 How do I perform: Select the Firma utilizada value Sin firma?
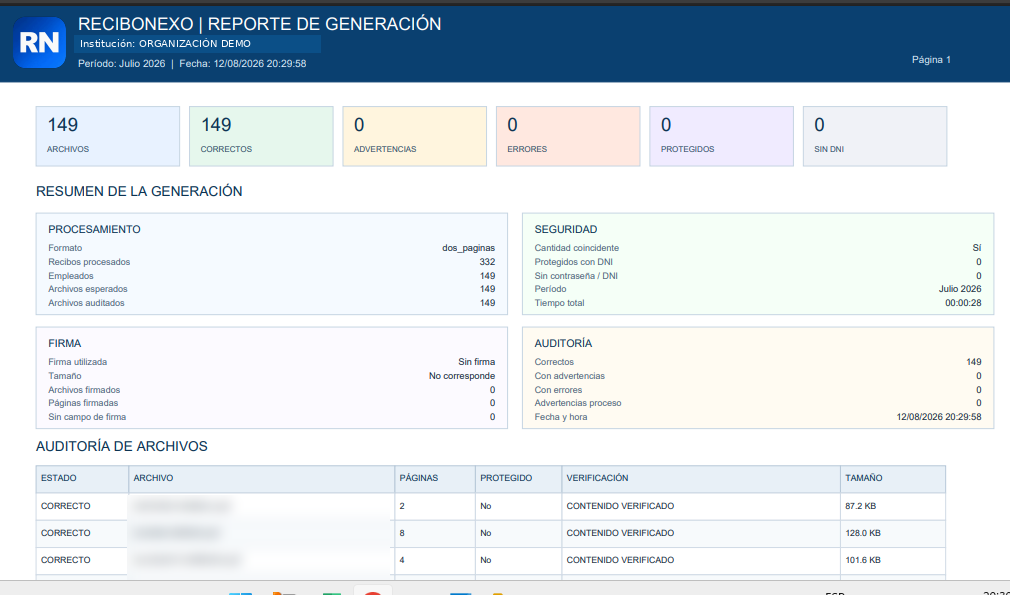[x=477, y=362]
